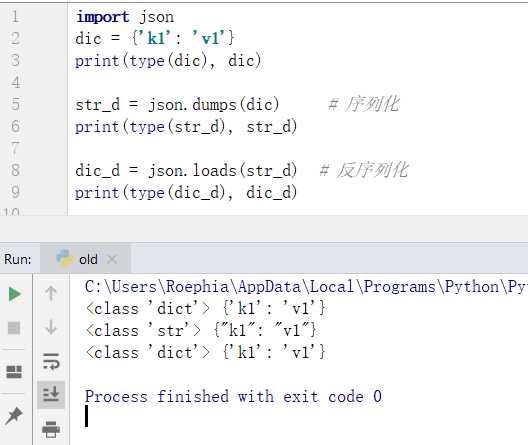The image size is (528, 445).
Task: Click the console input line at the cursor
Action: click(87, 416)
